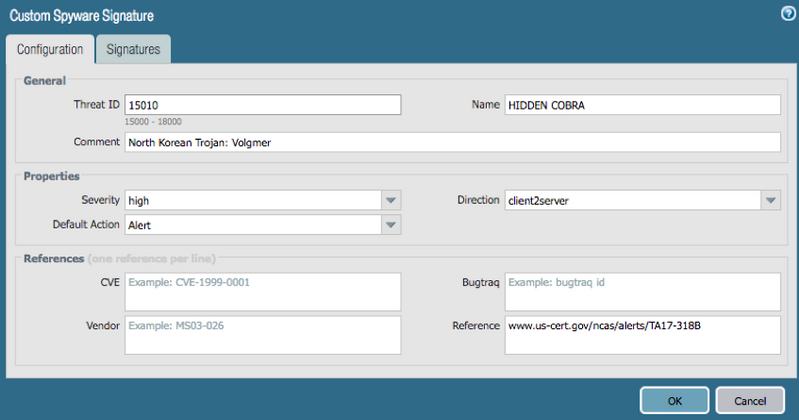Expand the Severity dropdown arrow

click(391, 200)
